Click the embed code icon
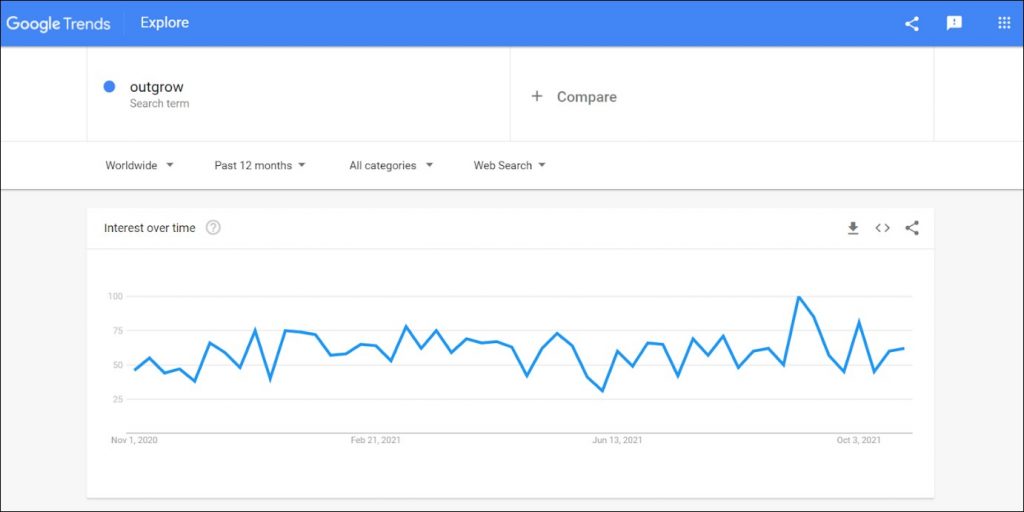 coord(882,228)
